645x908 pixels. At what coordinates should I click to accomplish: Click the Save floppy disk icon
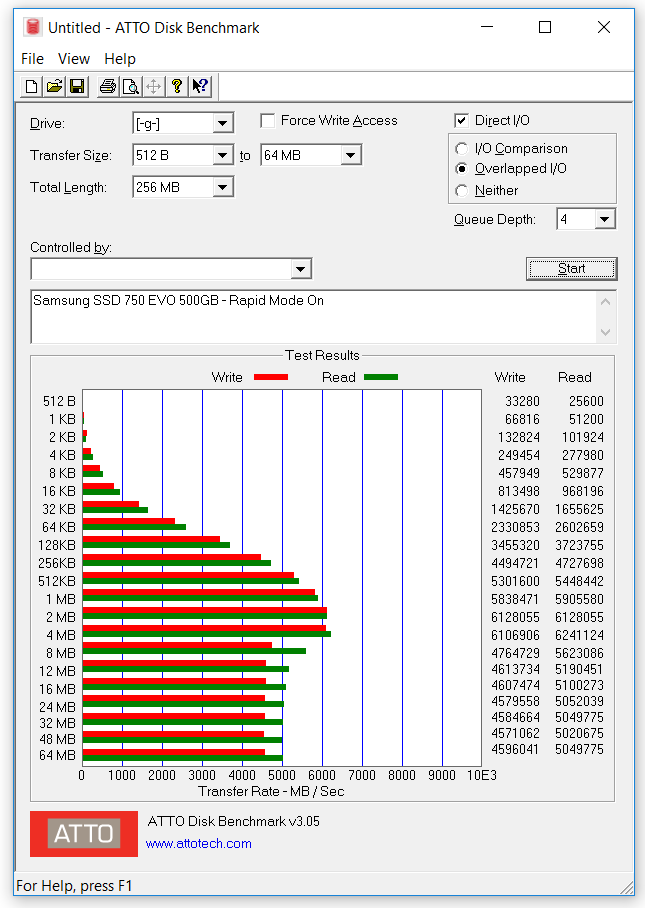[76, 87]
